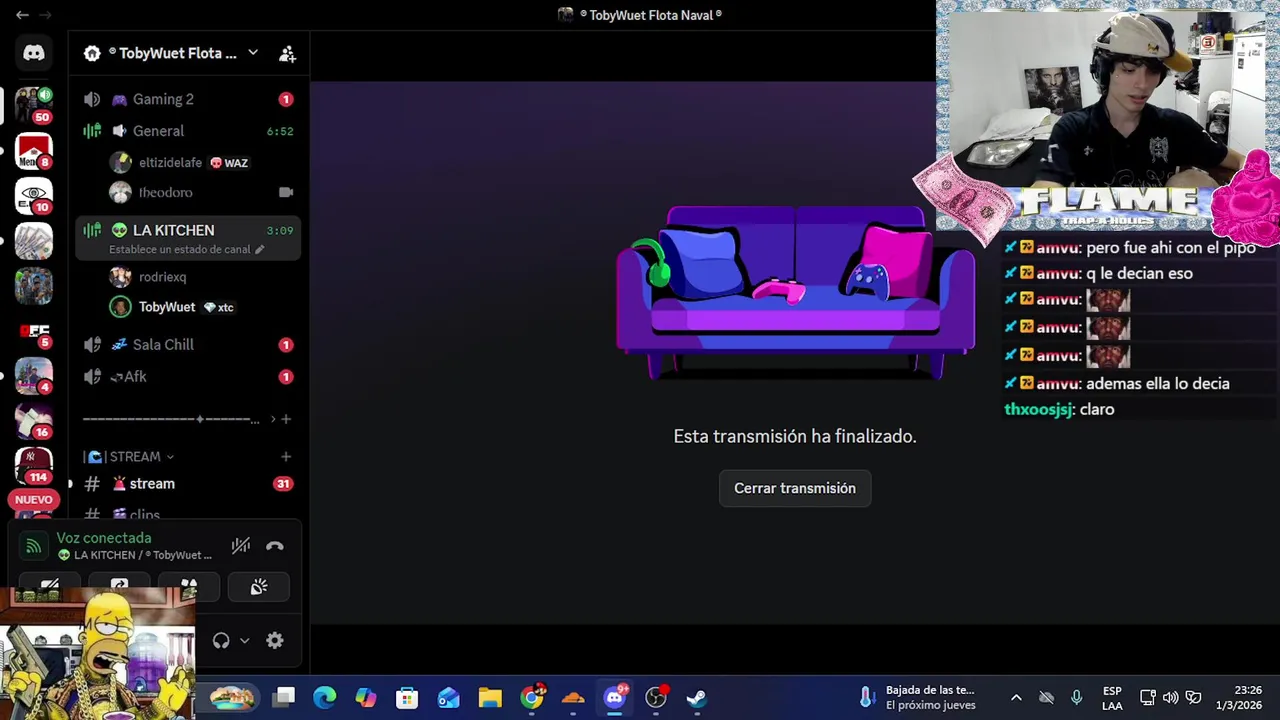Open the taskbar search beach icon
This screenshot has height=720, width=1280.
pos(232,697)
